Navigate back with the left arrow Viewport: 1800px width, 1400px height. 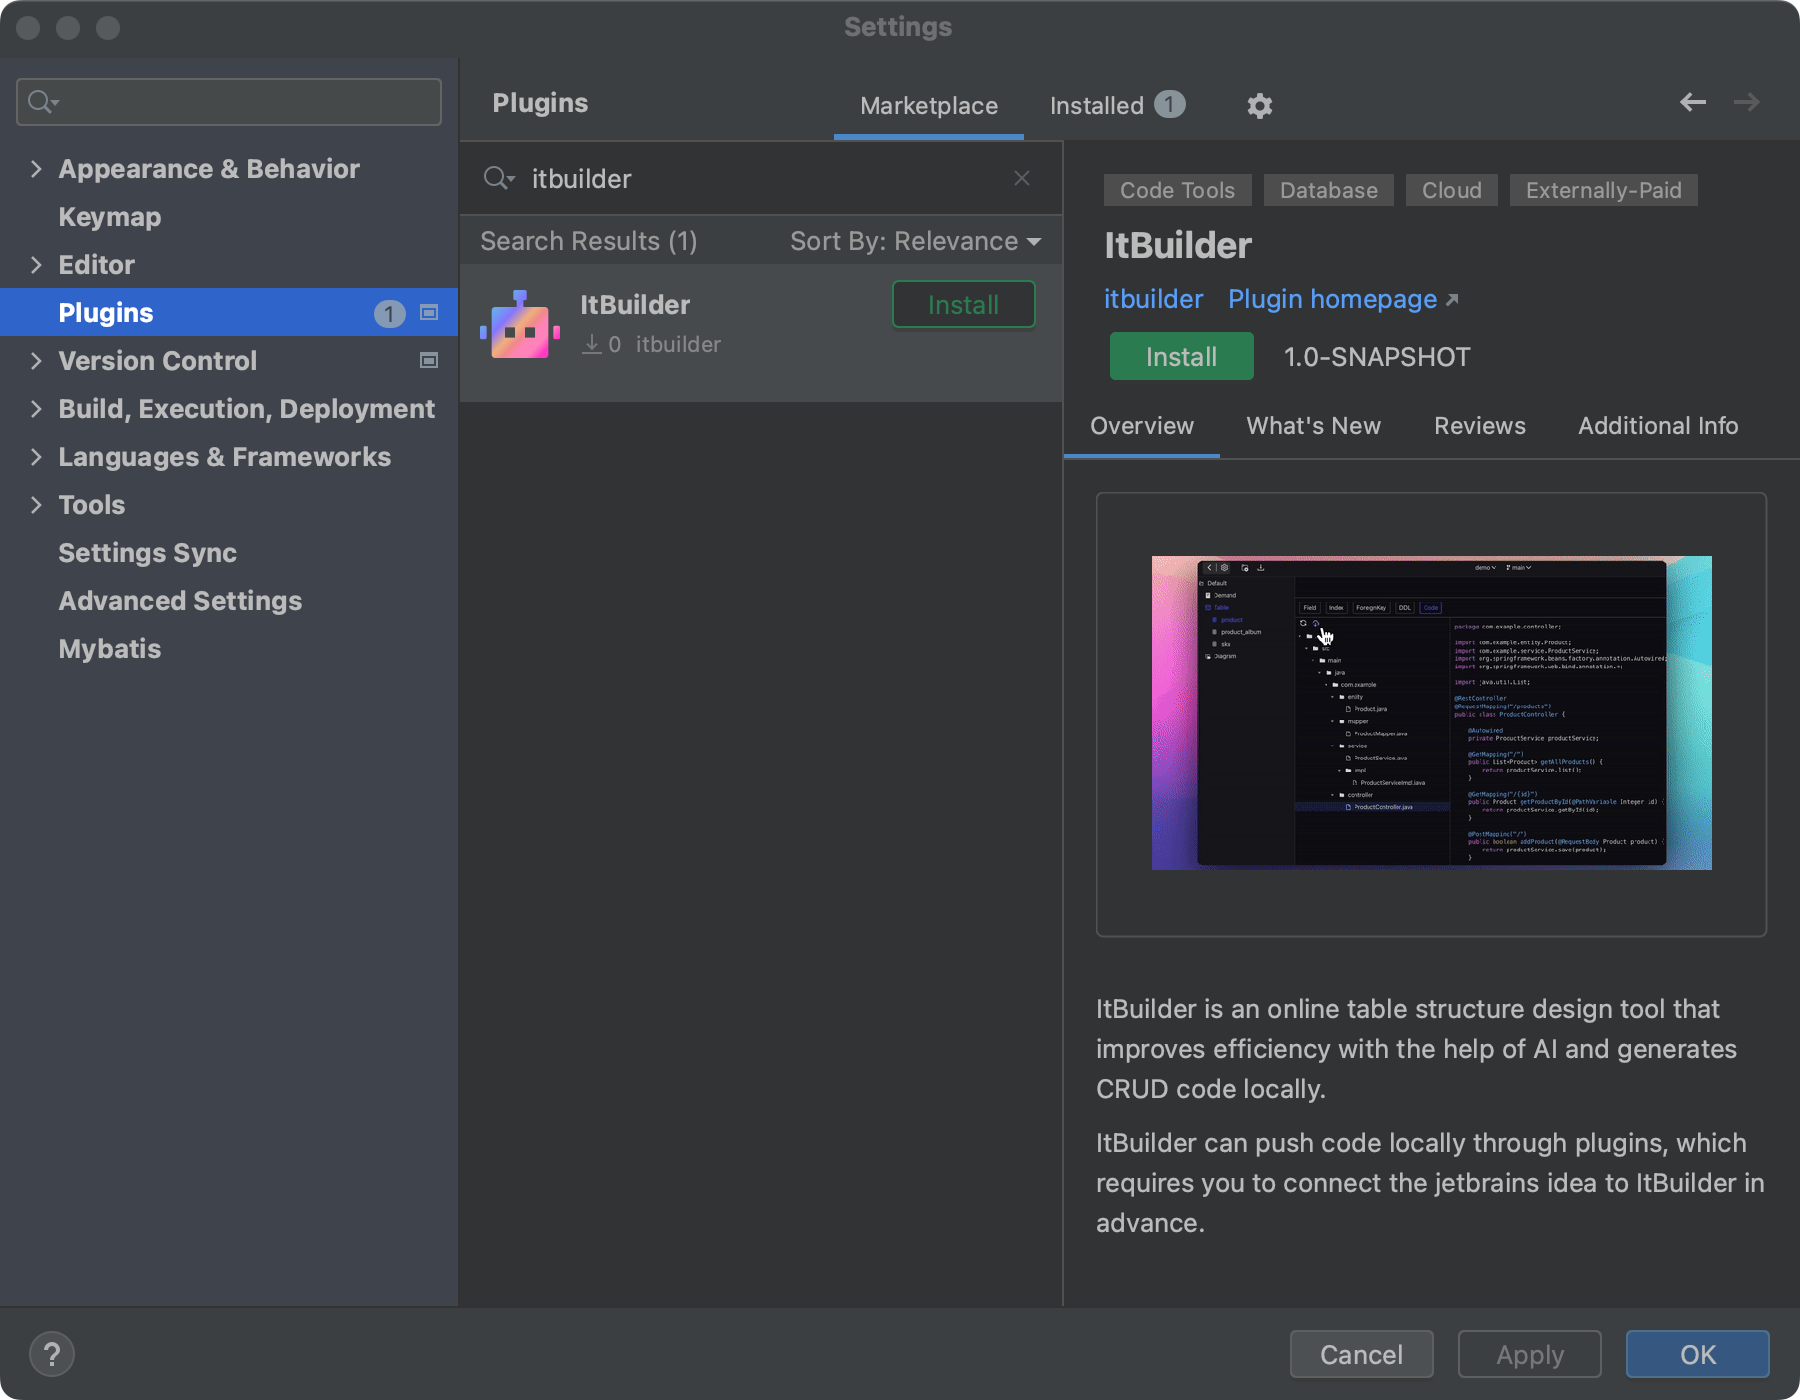coord(1693,102)
